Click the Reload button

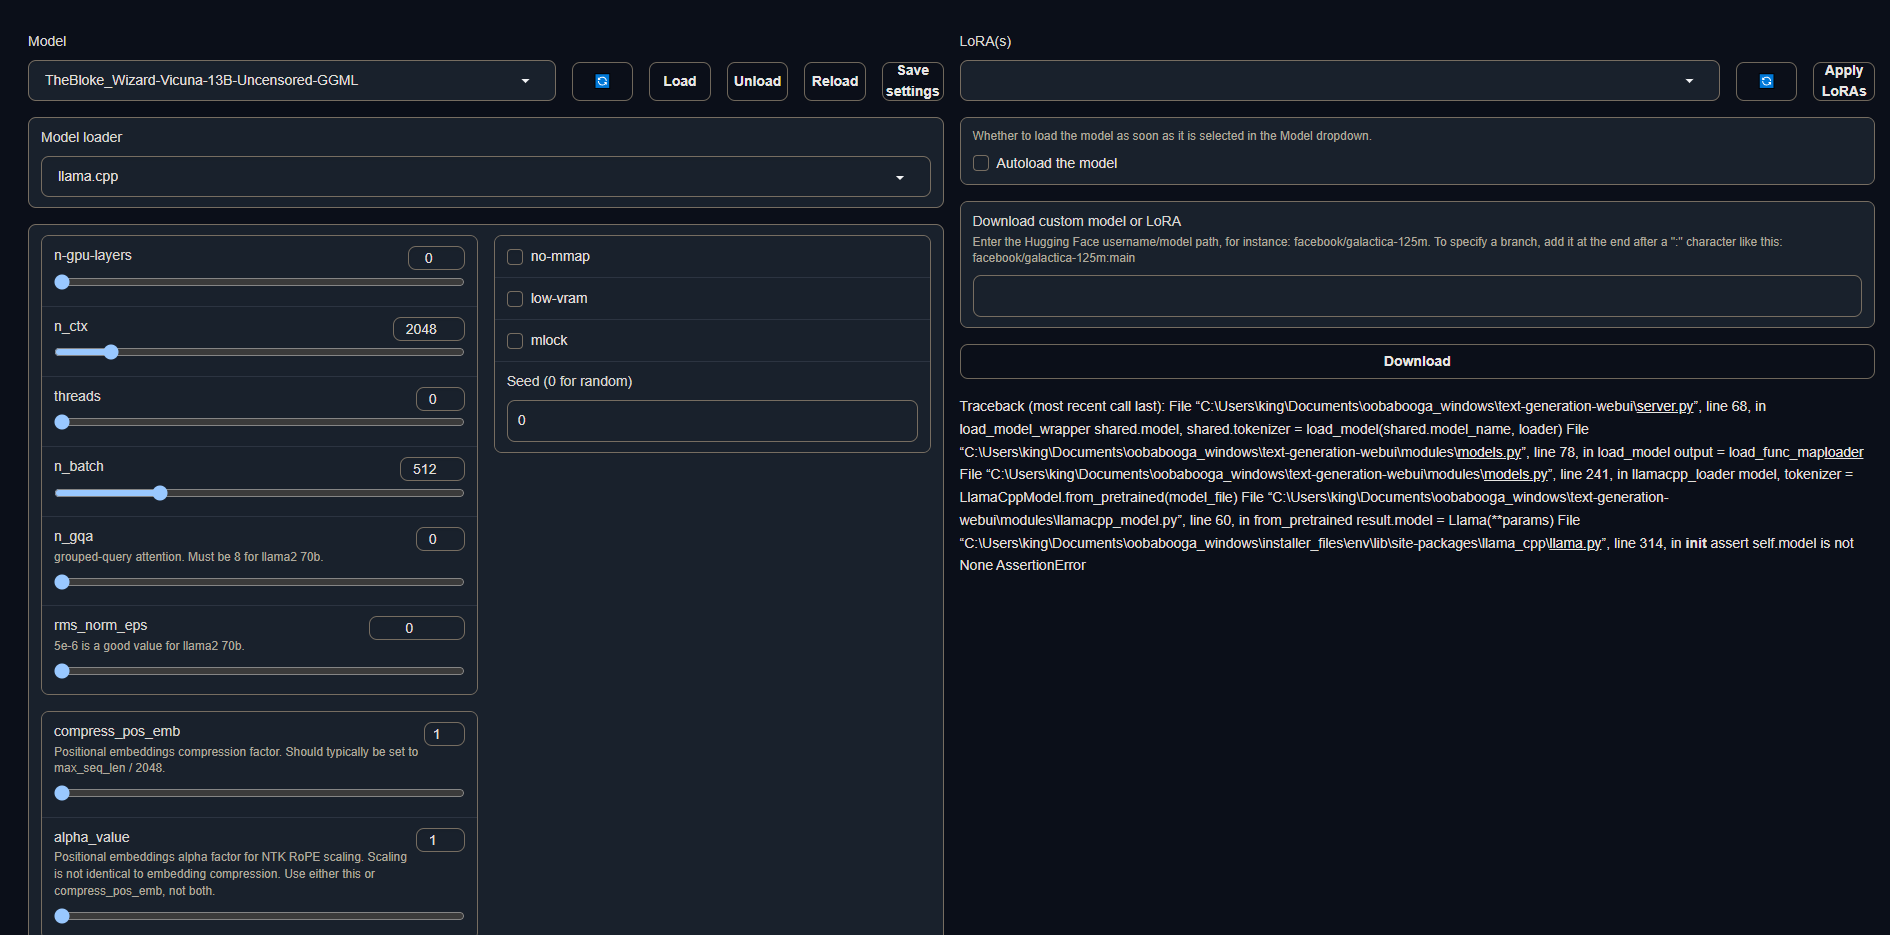(x=834, y=81)
